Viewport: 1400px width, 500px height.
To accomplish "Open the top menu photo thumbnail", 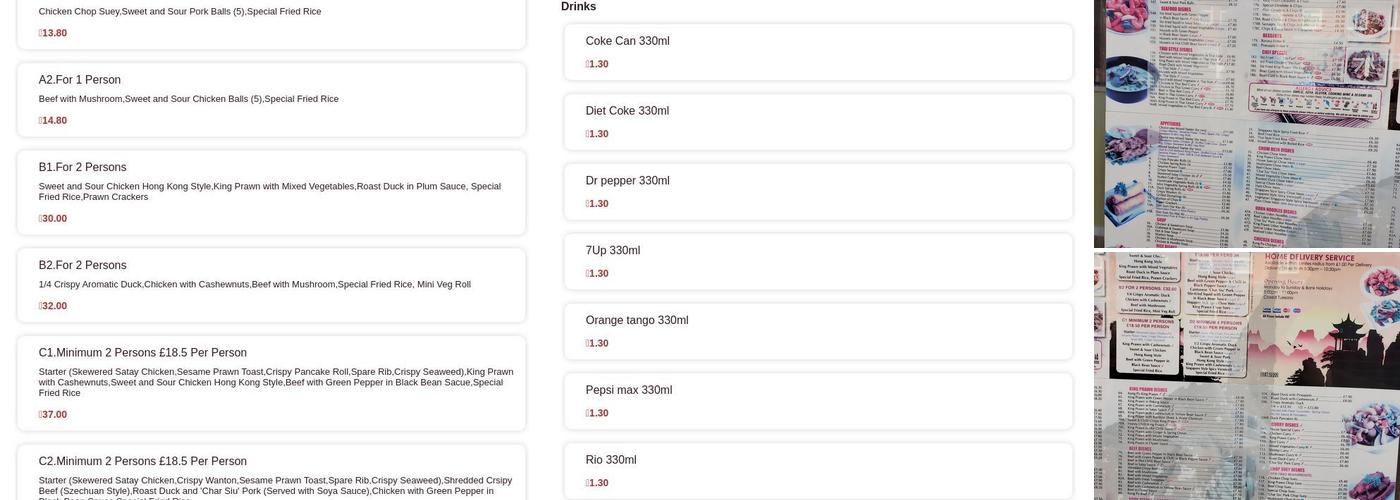I will pos(1246,123).
